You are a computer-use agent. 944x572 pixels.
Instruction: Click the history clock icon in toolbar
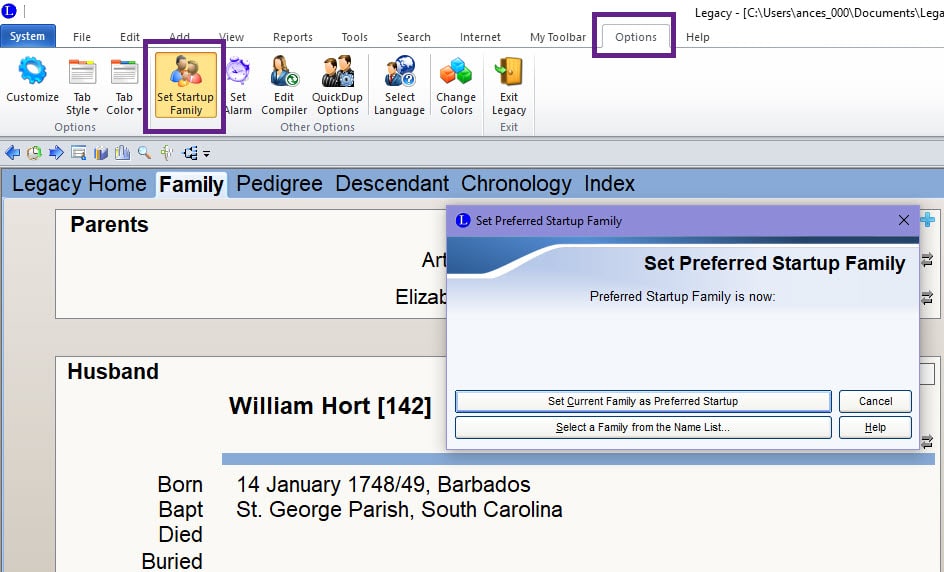click(34, 153)
